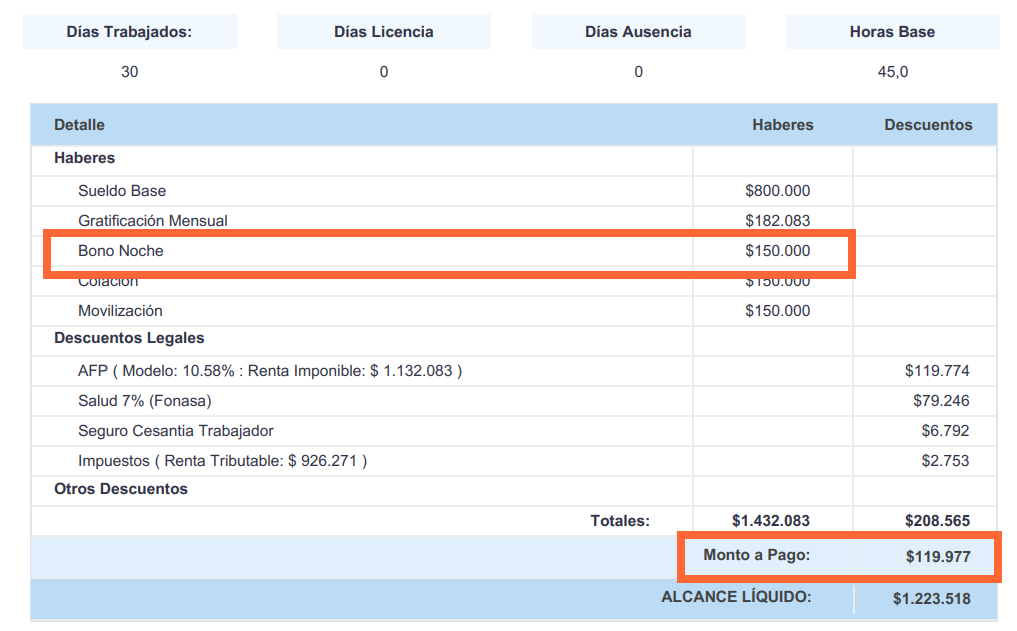Click the Días Ausencia header
The height and width of the screenshot is (631, 1017).
click(638, 31)
